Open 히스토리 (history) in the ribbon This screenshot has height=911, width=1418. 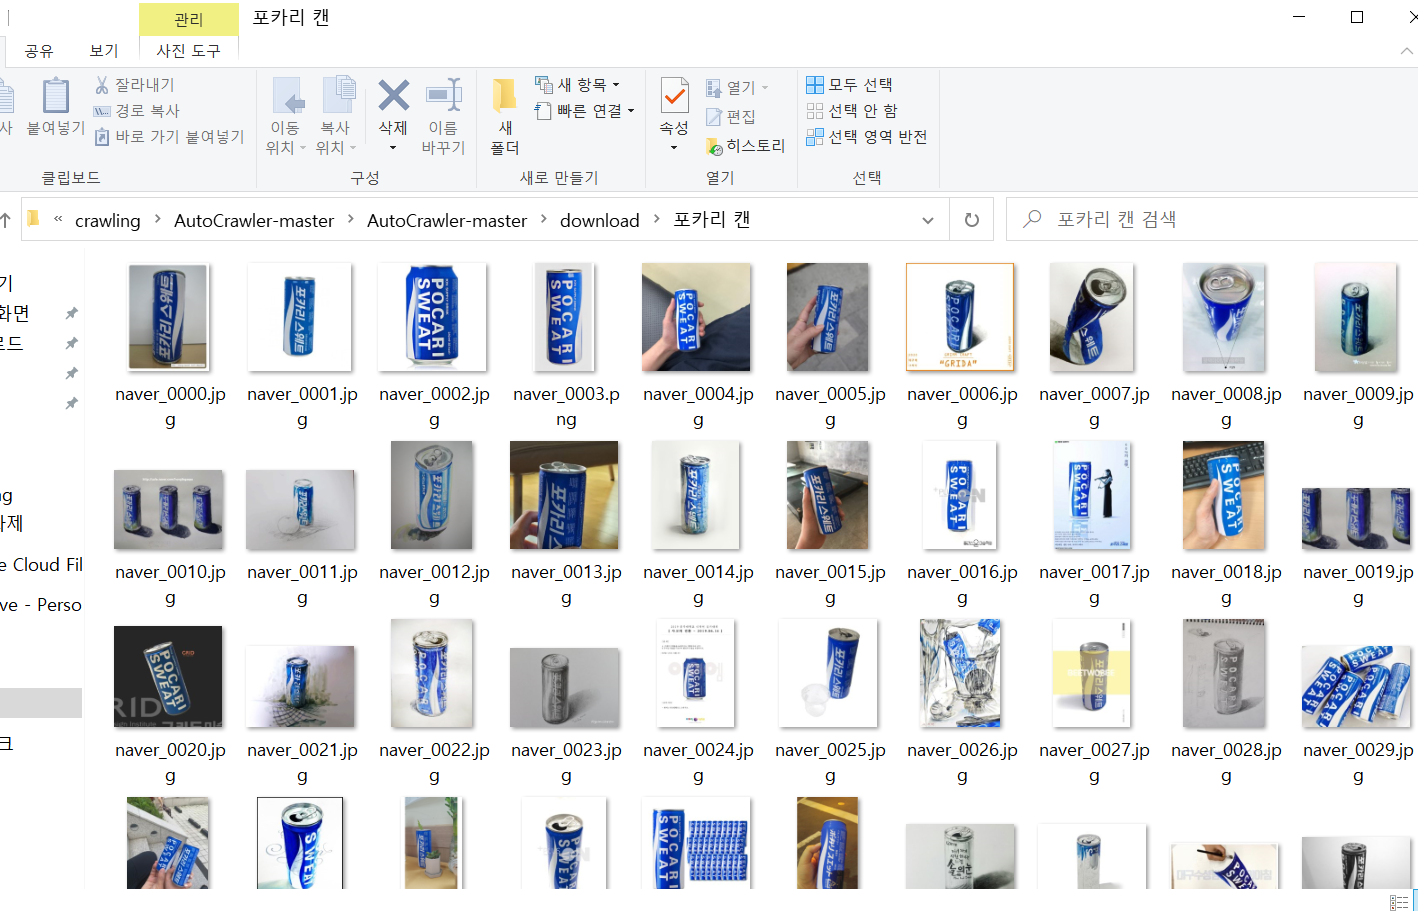[x=745, y=146]
